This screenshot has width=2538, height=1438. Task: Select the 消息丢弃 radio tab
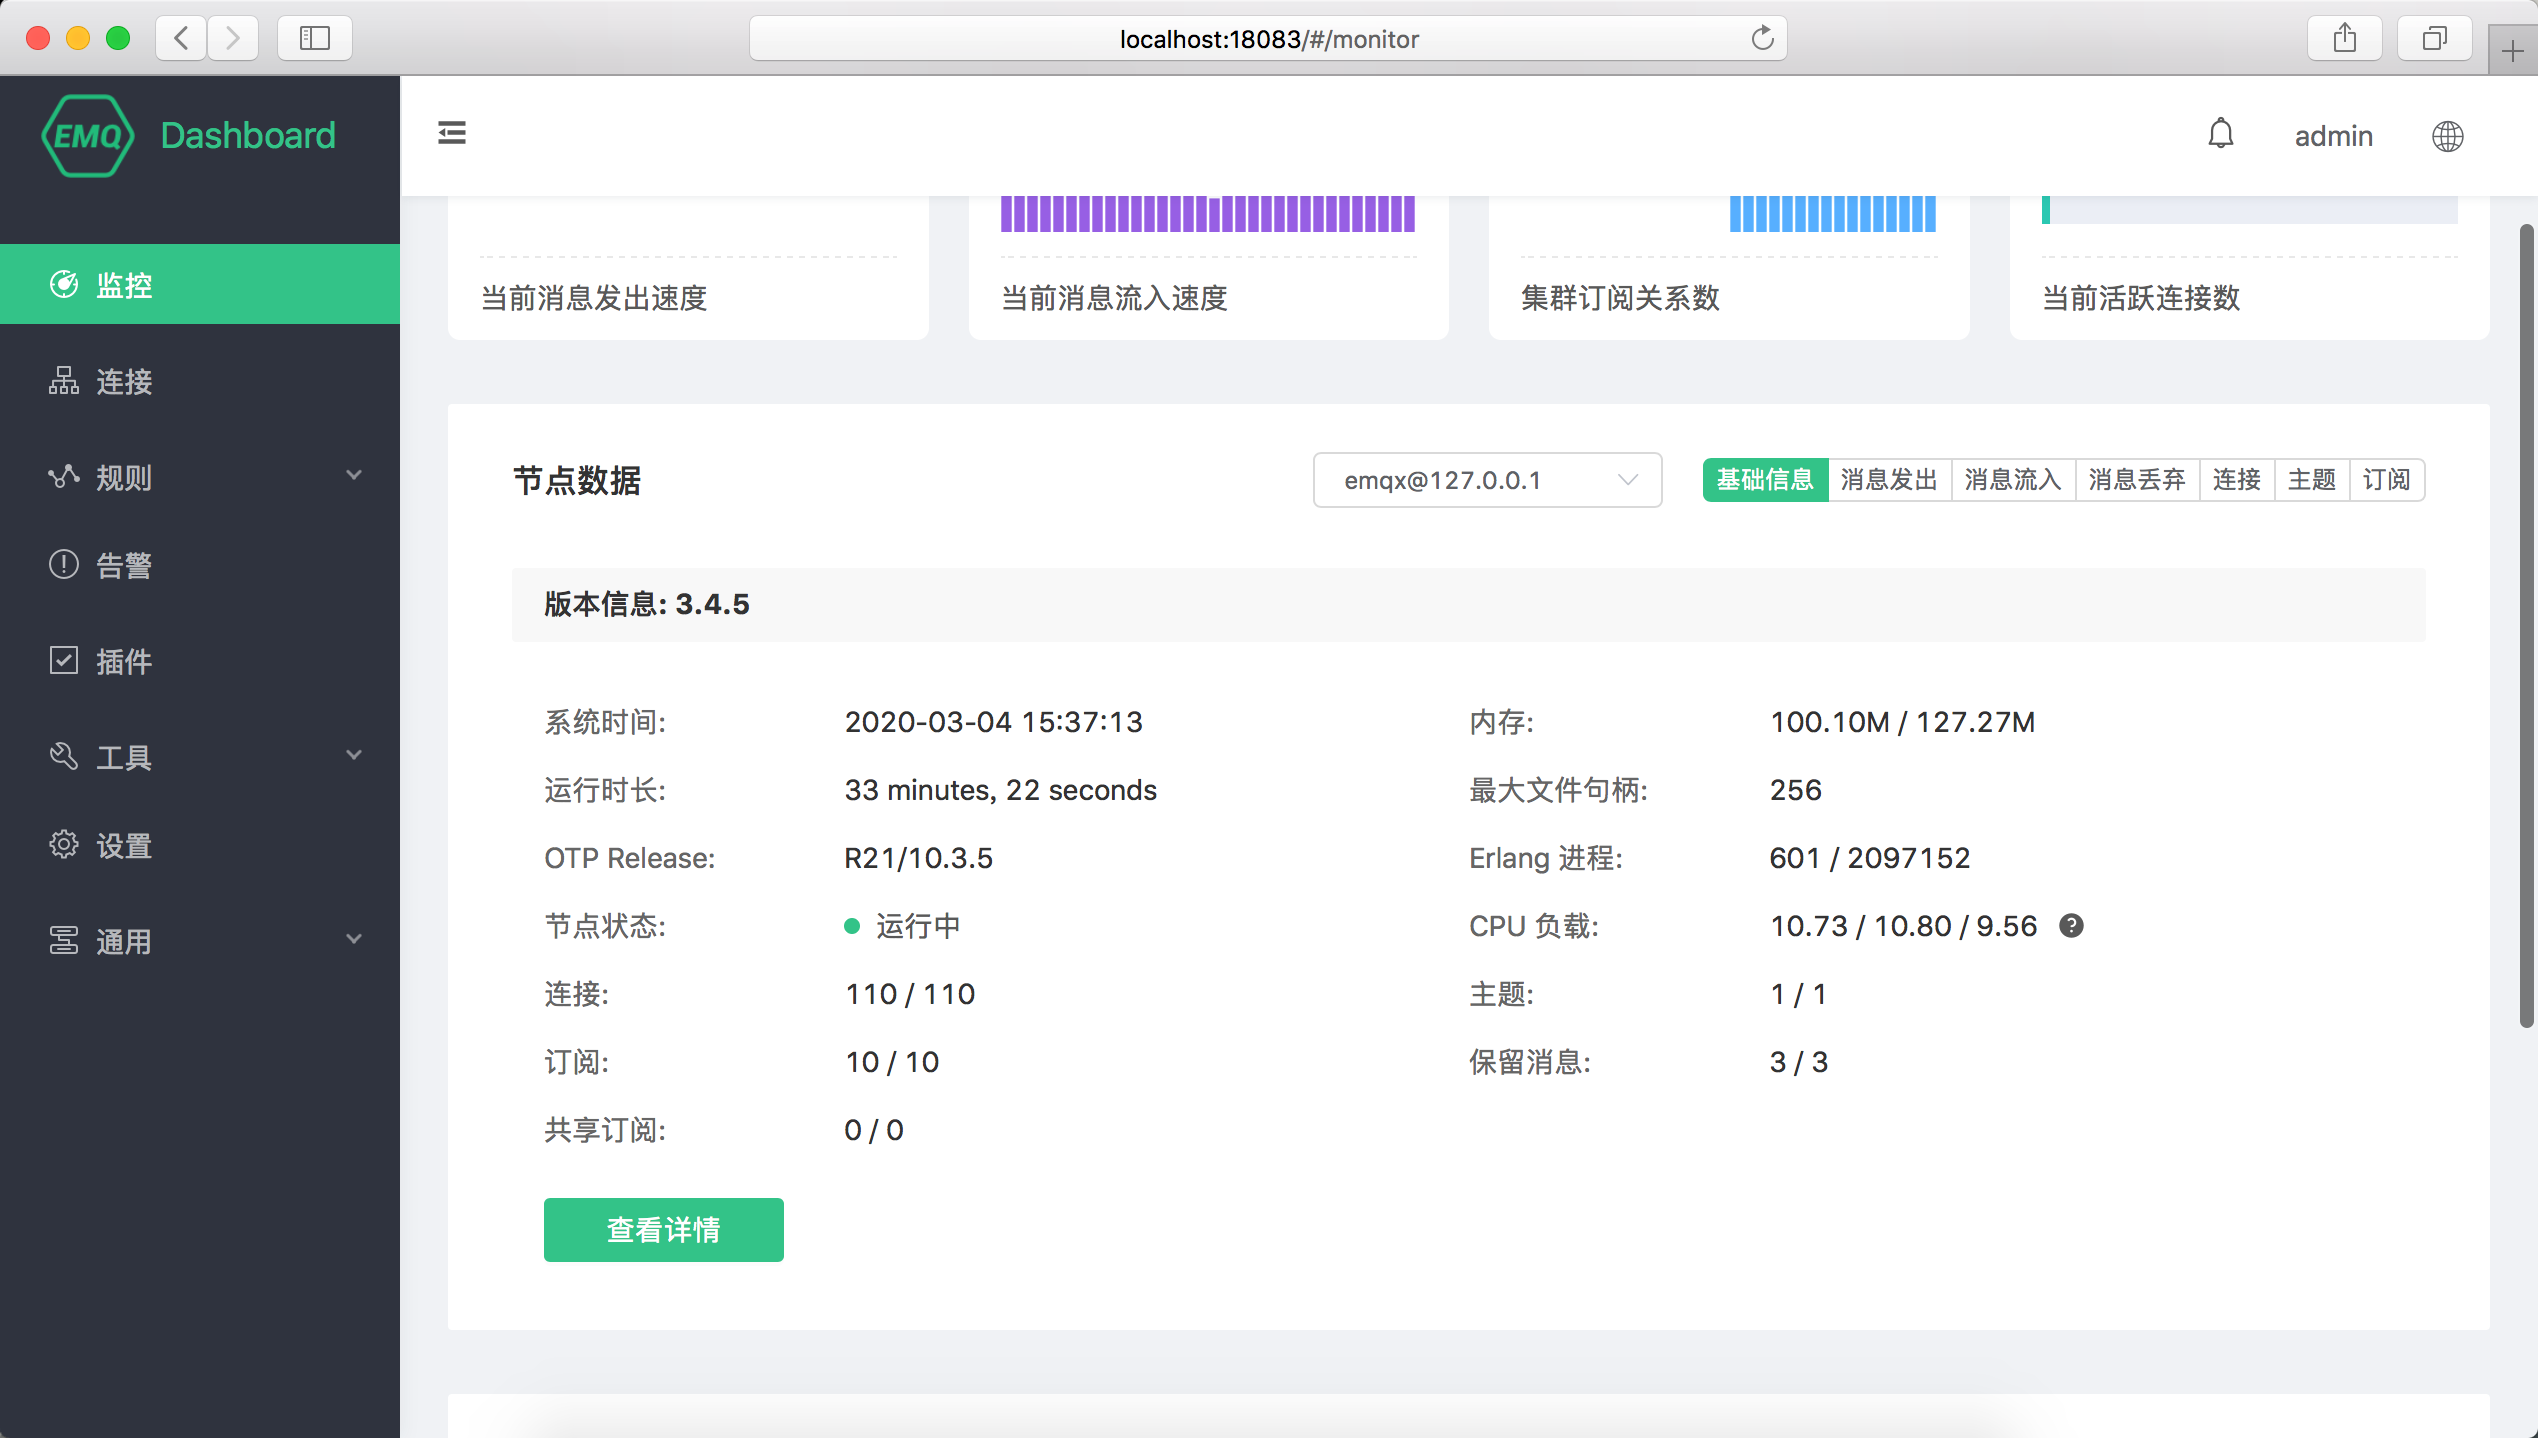[x=2137, y=480]
